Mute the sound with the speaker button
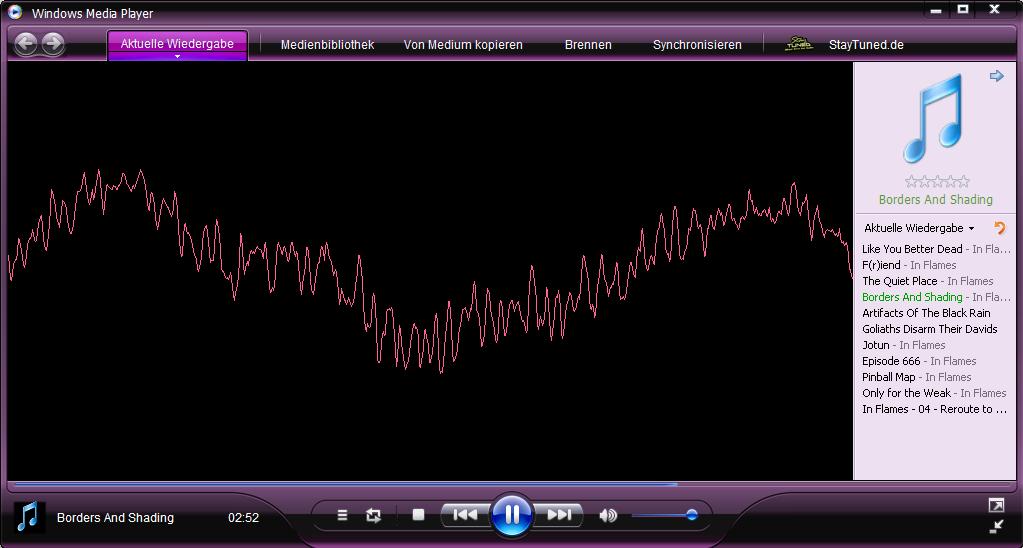This screenshot has width=1023, height=548. coord(607,515)
